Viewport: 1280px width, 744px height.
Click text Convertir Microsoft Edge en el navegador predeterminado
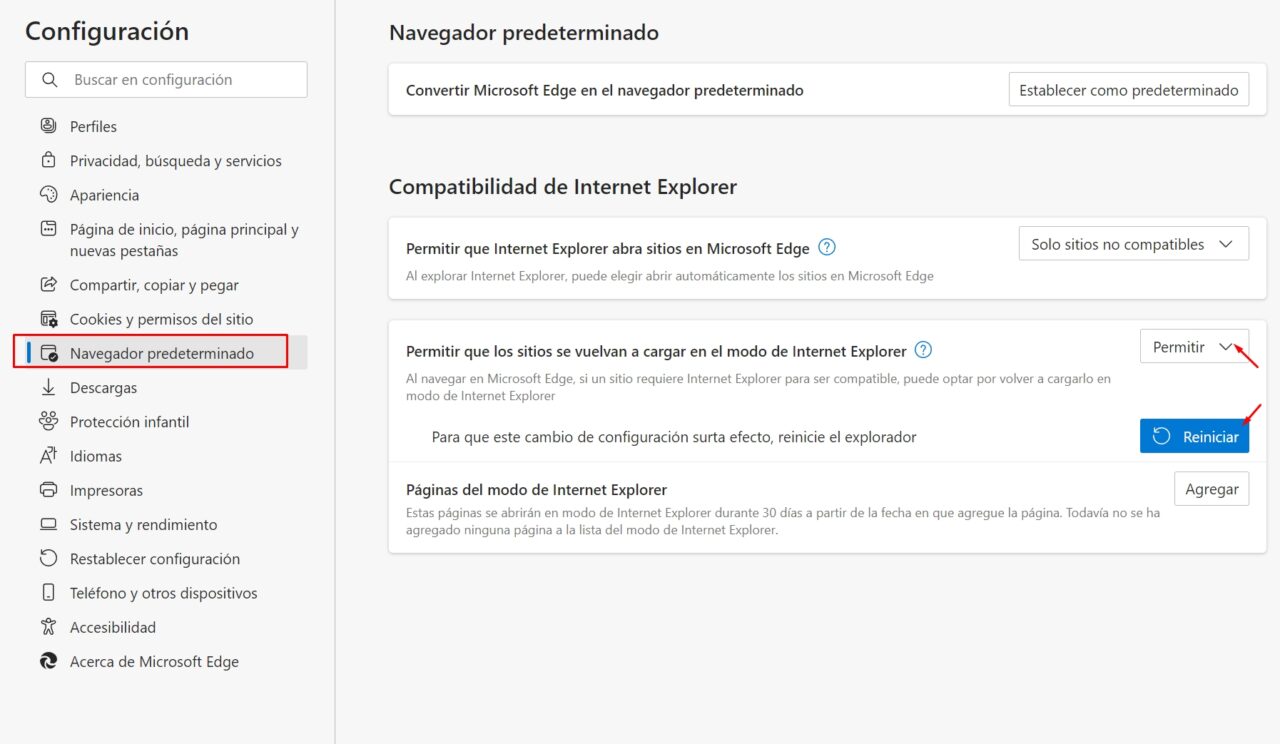point(605,90)
